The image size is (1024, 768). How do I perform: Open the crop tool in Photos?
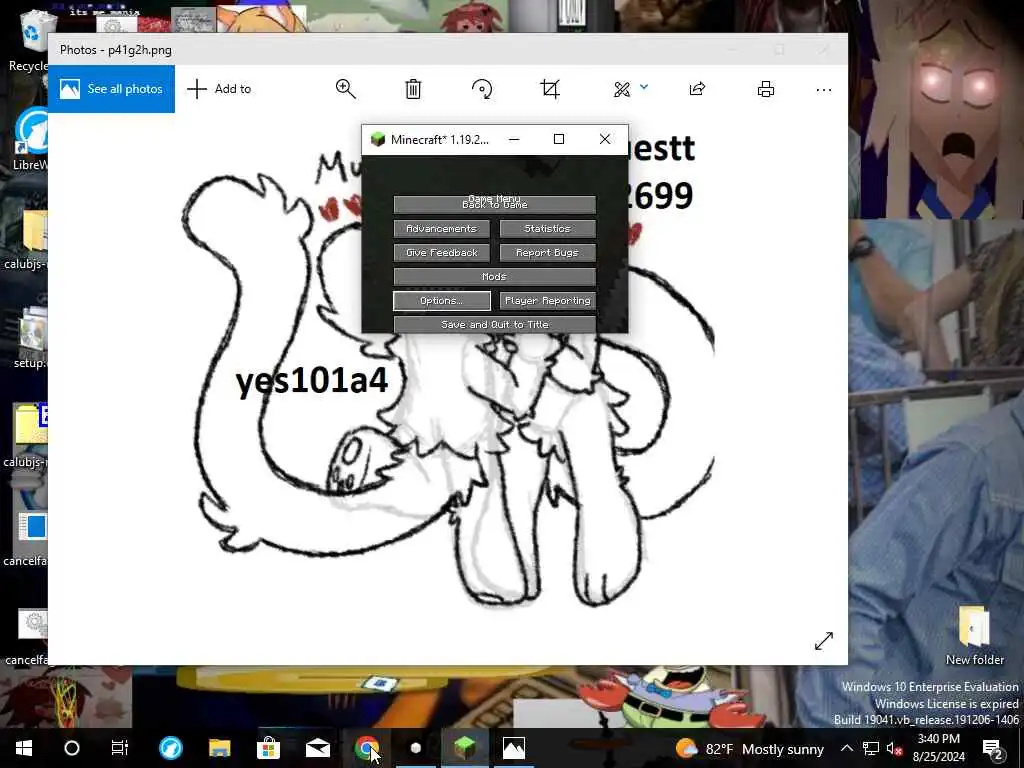[x=550, y=89]
